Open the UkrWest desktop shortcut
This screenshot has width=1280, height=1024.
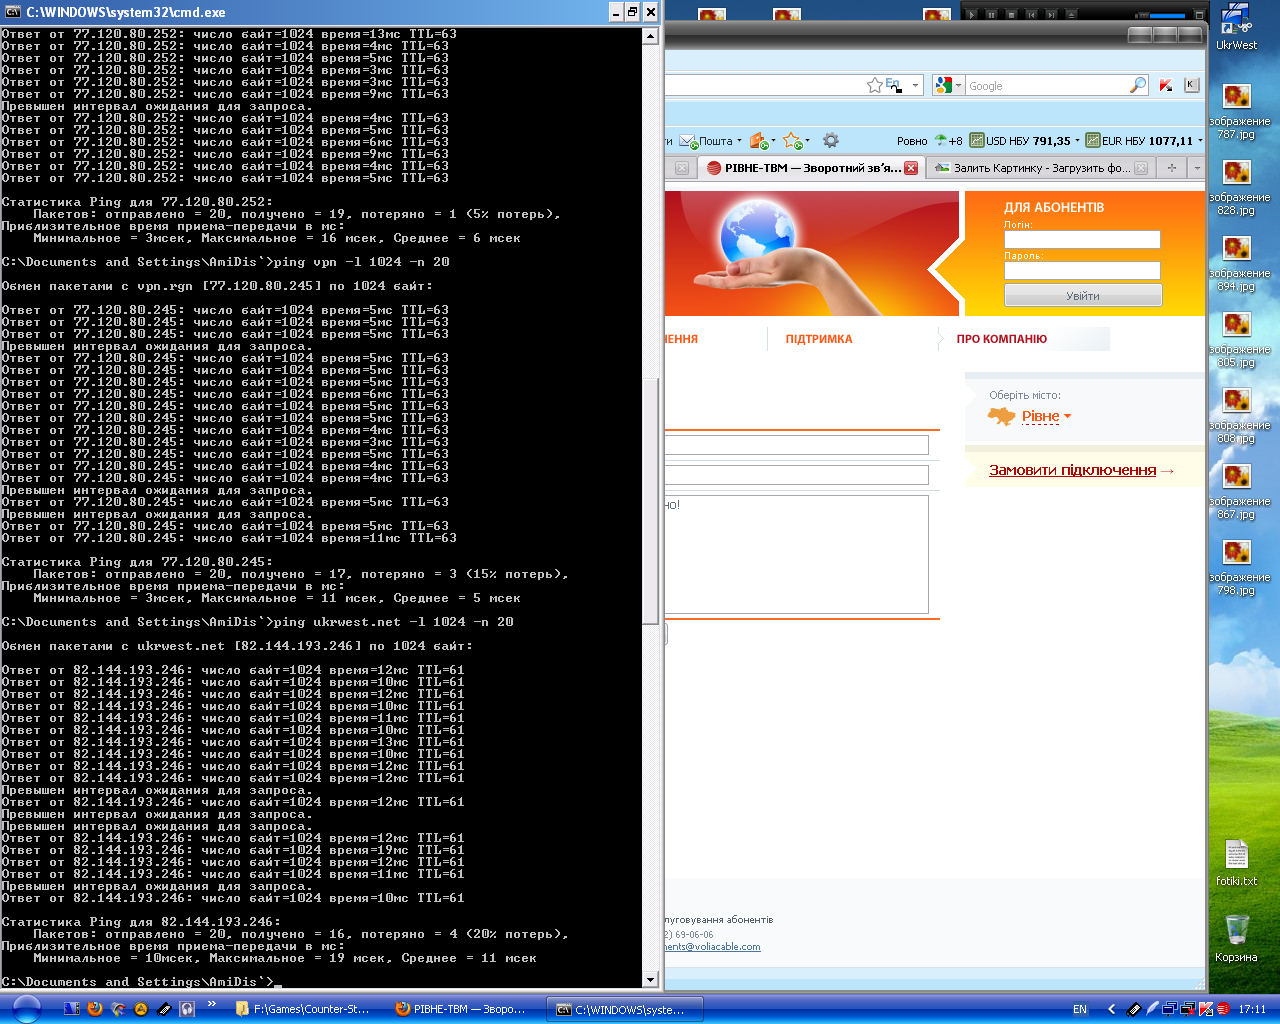click(1237, 27)
